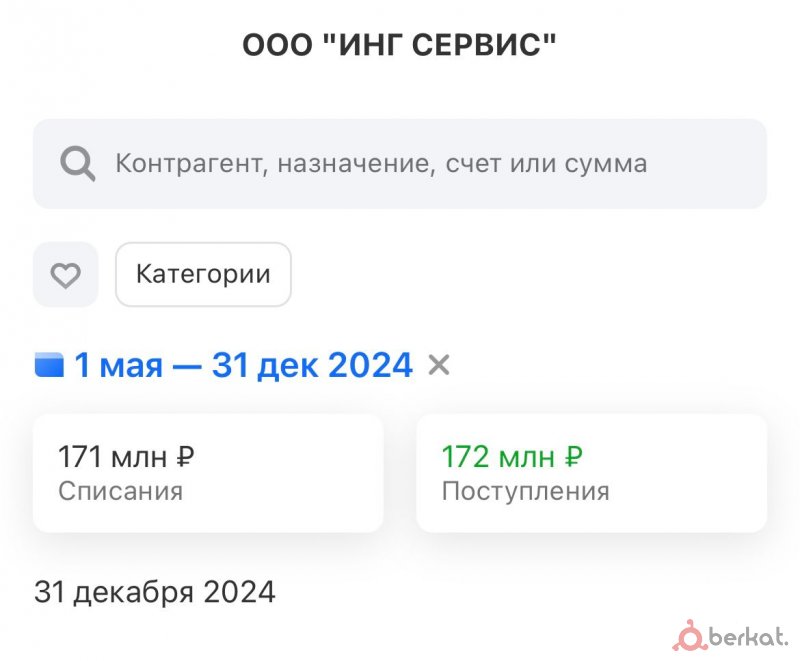Open the Категории filter
The width and height of the screenshot is (800, 661).
(203, 274)
